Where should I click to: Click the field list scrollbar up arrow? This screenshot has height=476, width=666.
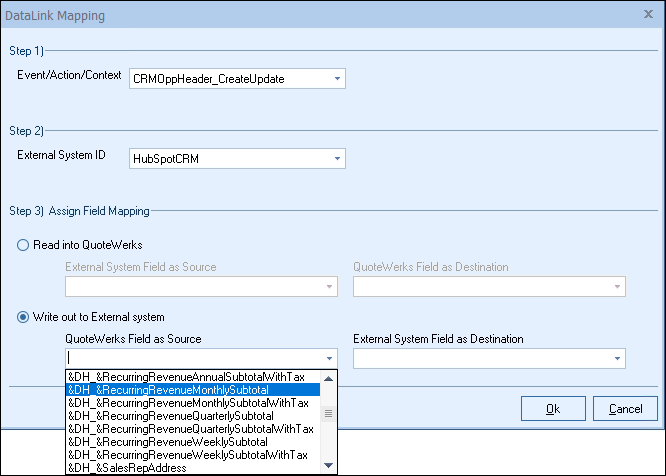(329, 377)
